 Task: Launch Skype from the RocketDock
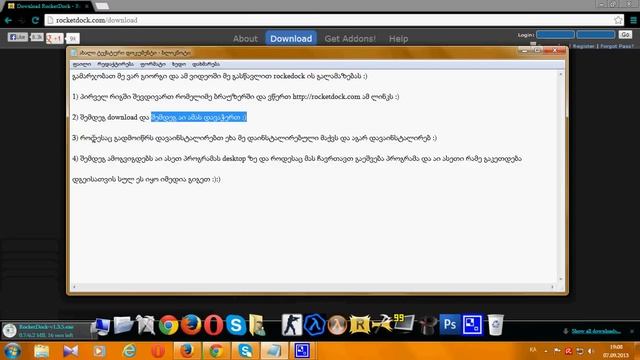click(236, 325)
